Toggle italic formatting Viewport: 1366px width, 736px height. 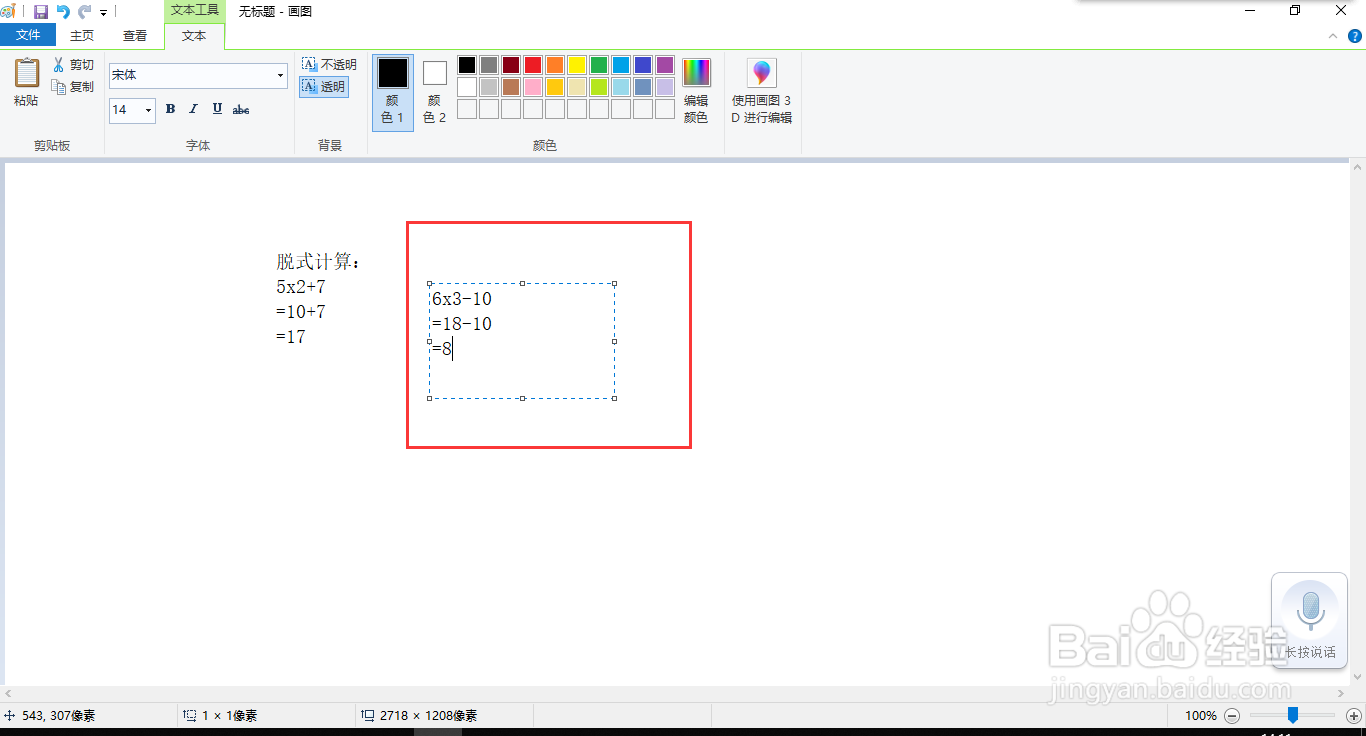coord(193,109)
